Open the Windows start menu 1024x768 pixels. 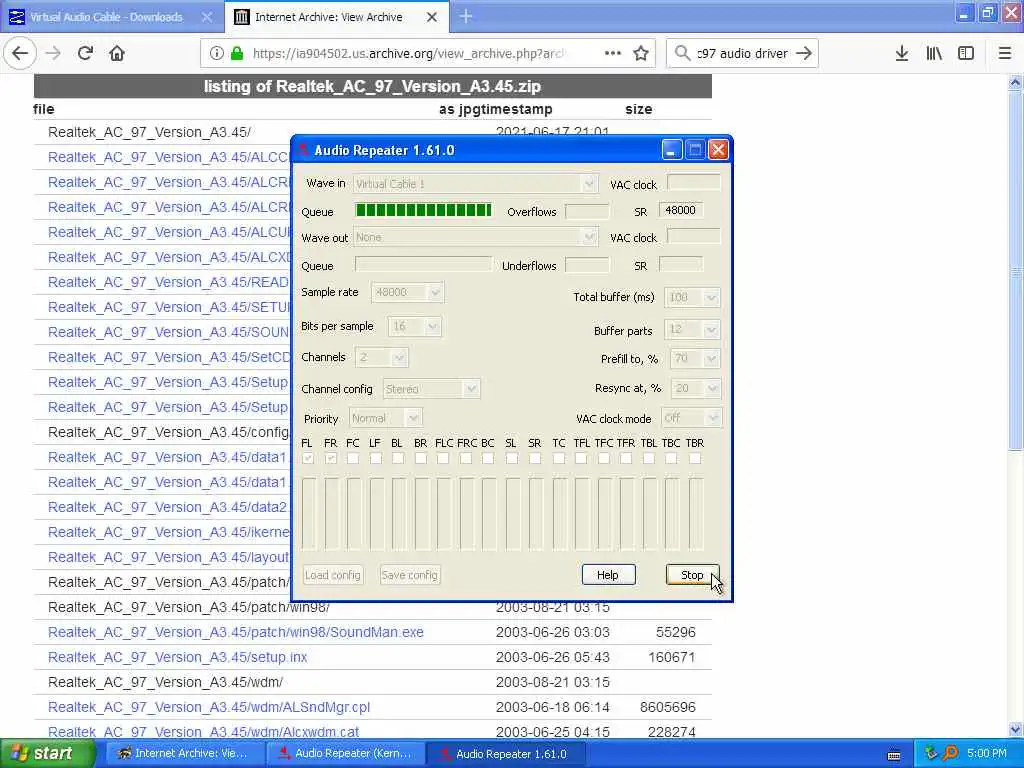point(47,754)
